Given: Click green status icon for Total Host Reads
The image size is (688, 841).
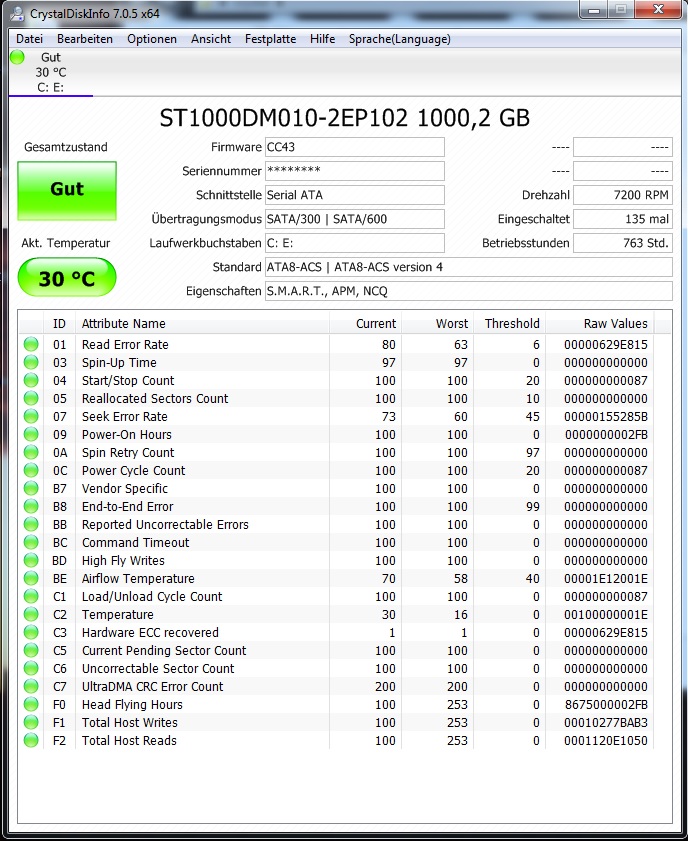Looking at the screenshot, I should [31, 740].
